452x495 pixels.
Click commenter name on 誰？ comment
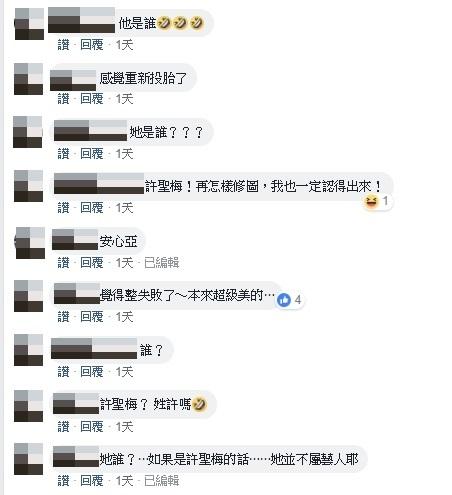[x=94, y=349]
